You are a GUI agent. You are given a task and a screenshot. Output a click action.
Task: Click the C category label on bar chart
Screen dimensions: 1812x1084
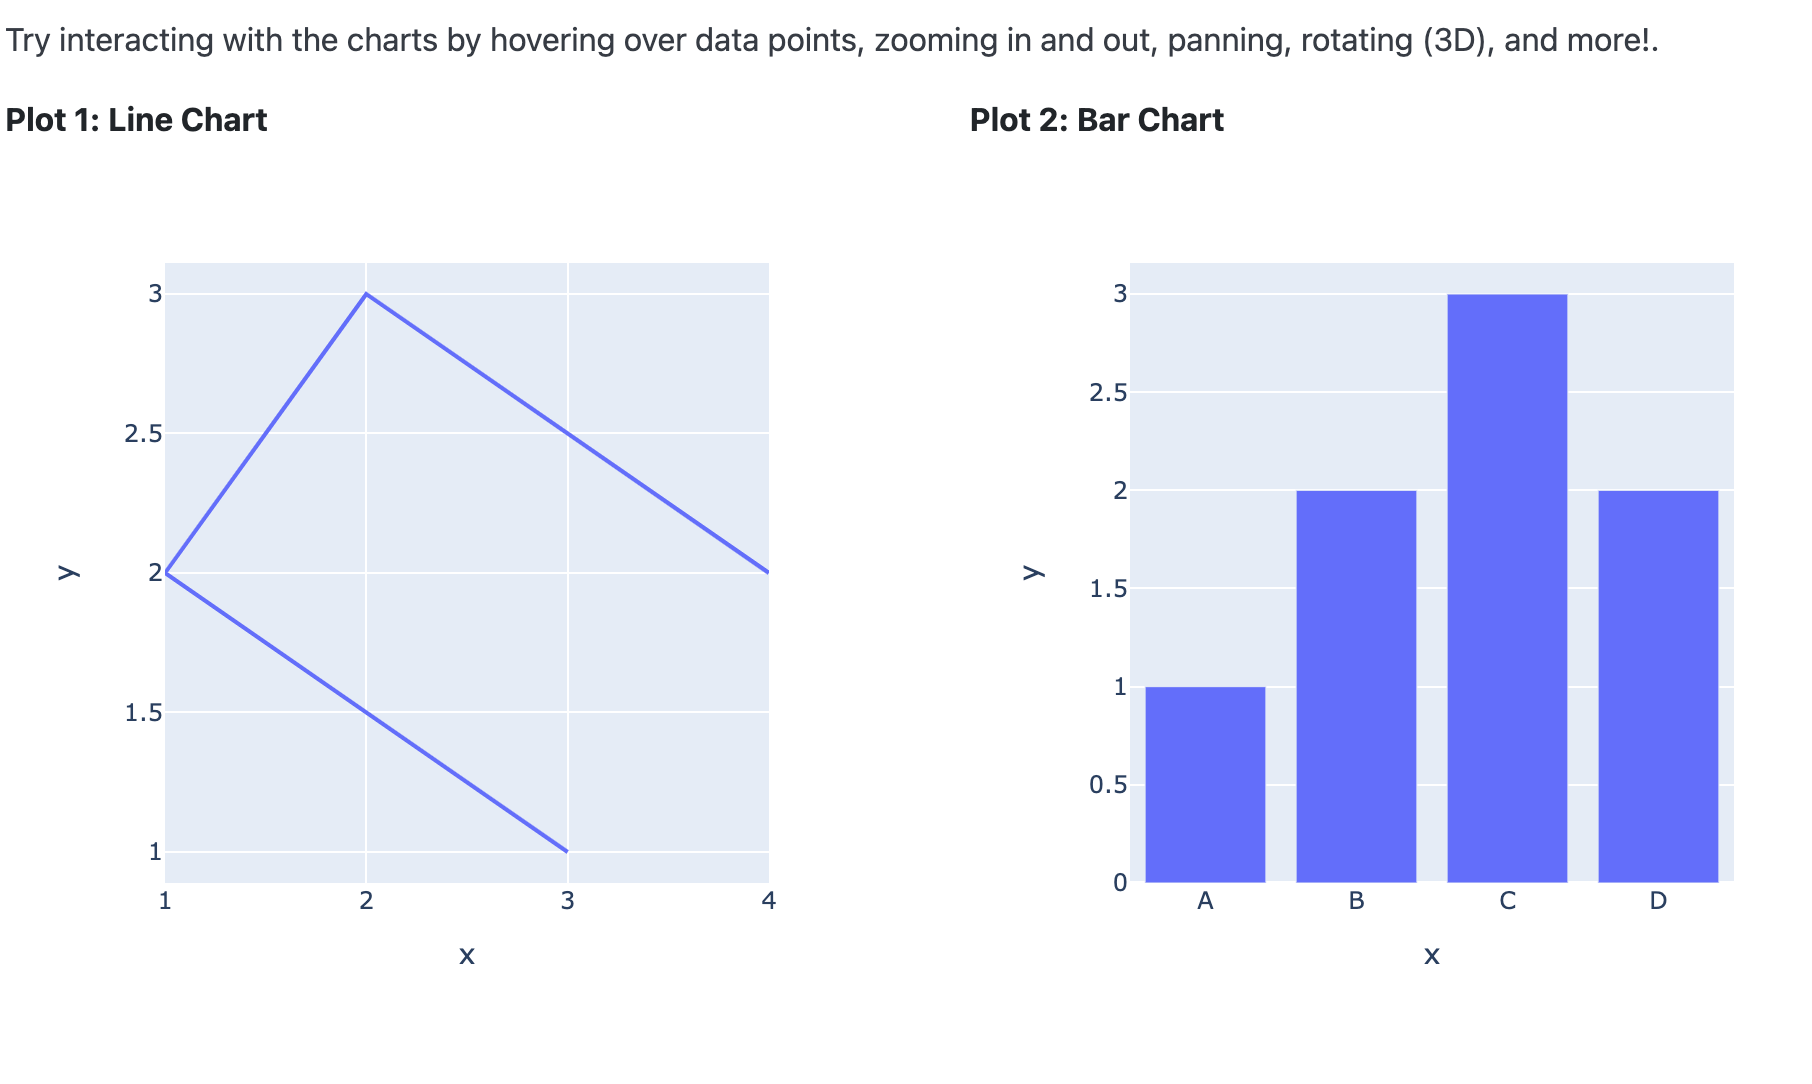(1507, 901)
